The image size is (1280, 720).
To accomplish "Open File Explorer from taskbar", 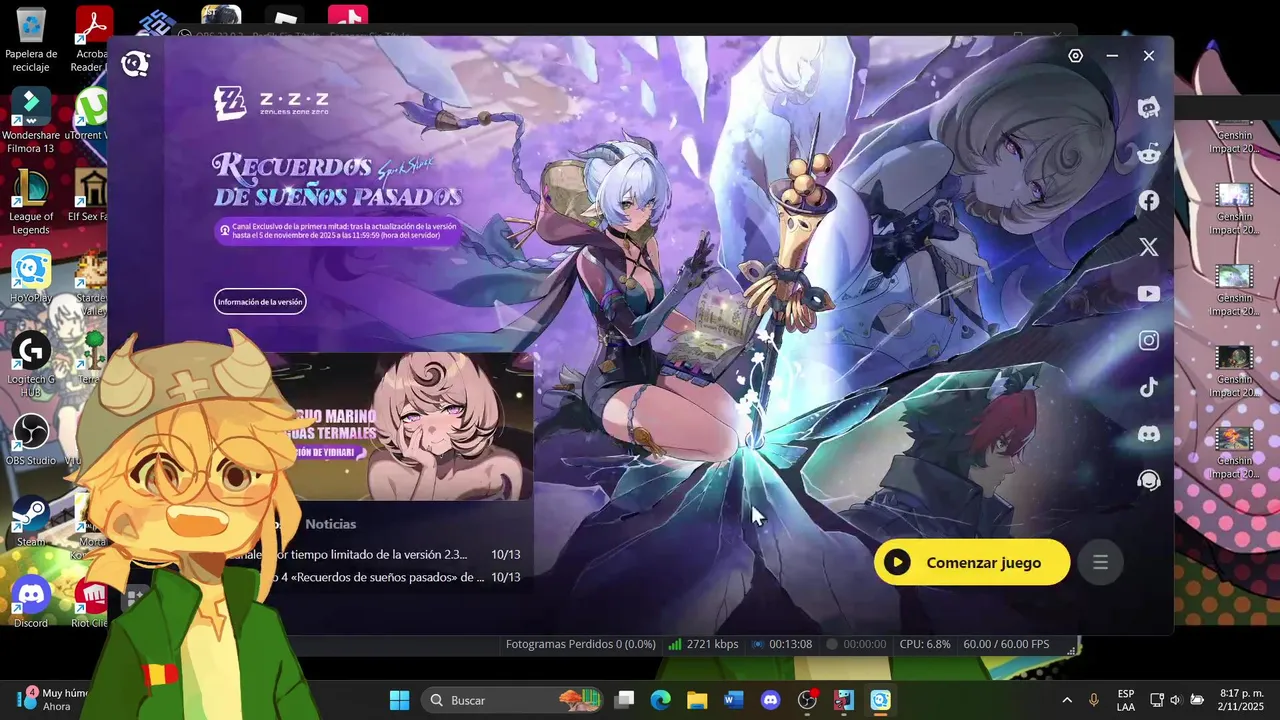I will (697, 700).
